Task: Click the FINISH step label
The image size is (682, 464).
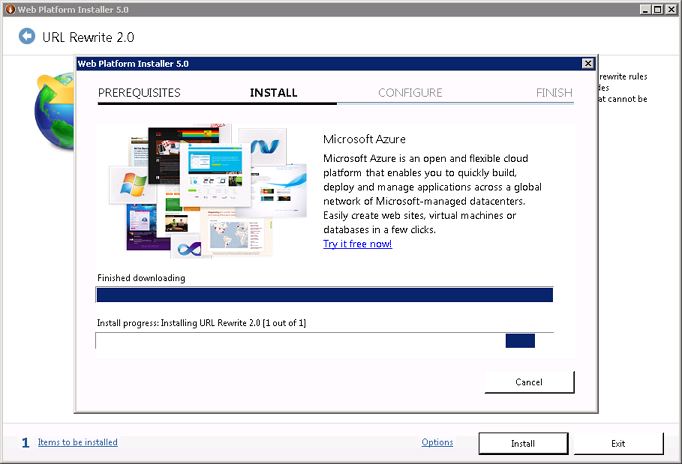Action: tap(554, 93)
